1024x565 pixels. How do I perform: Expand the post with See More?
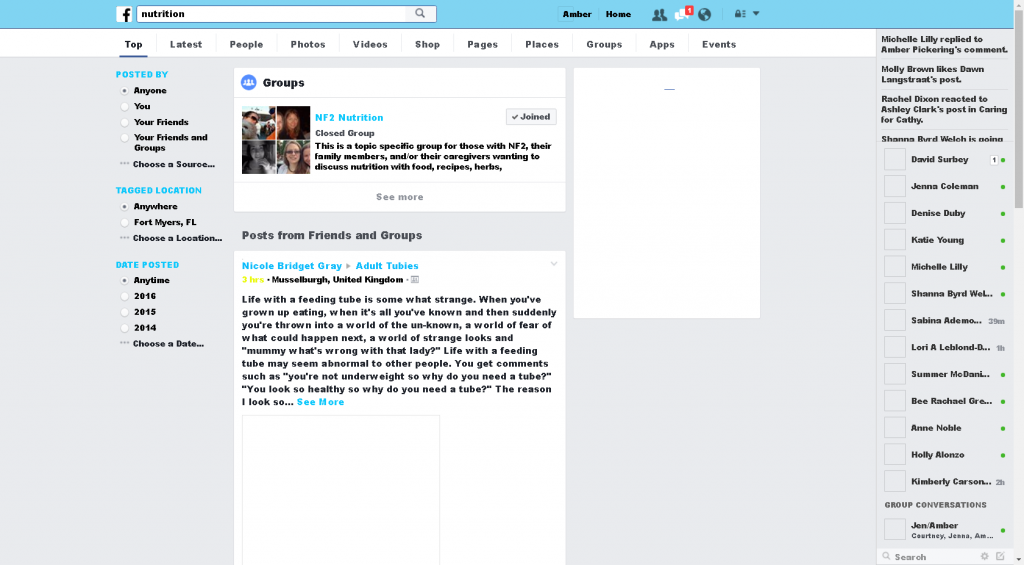320,402
